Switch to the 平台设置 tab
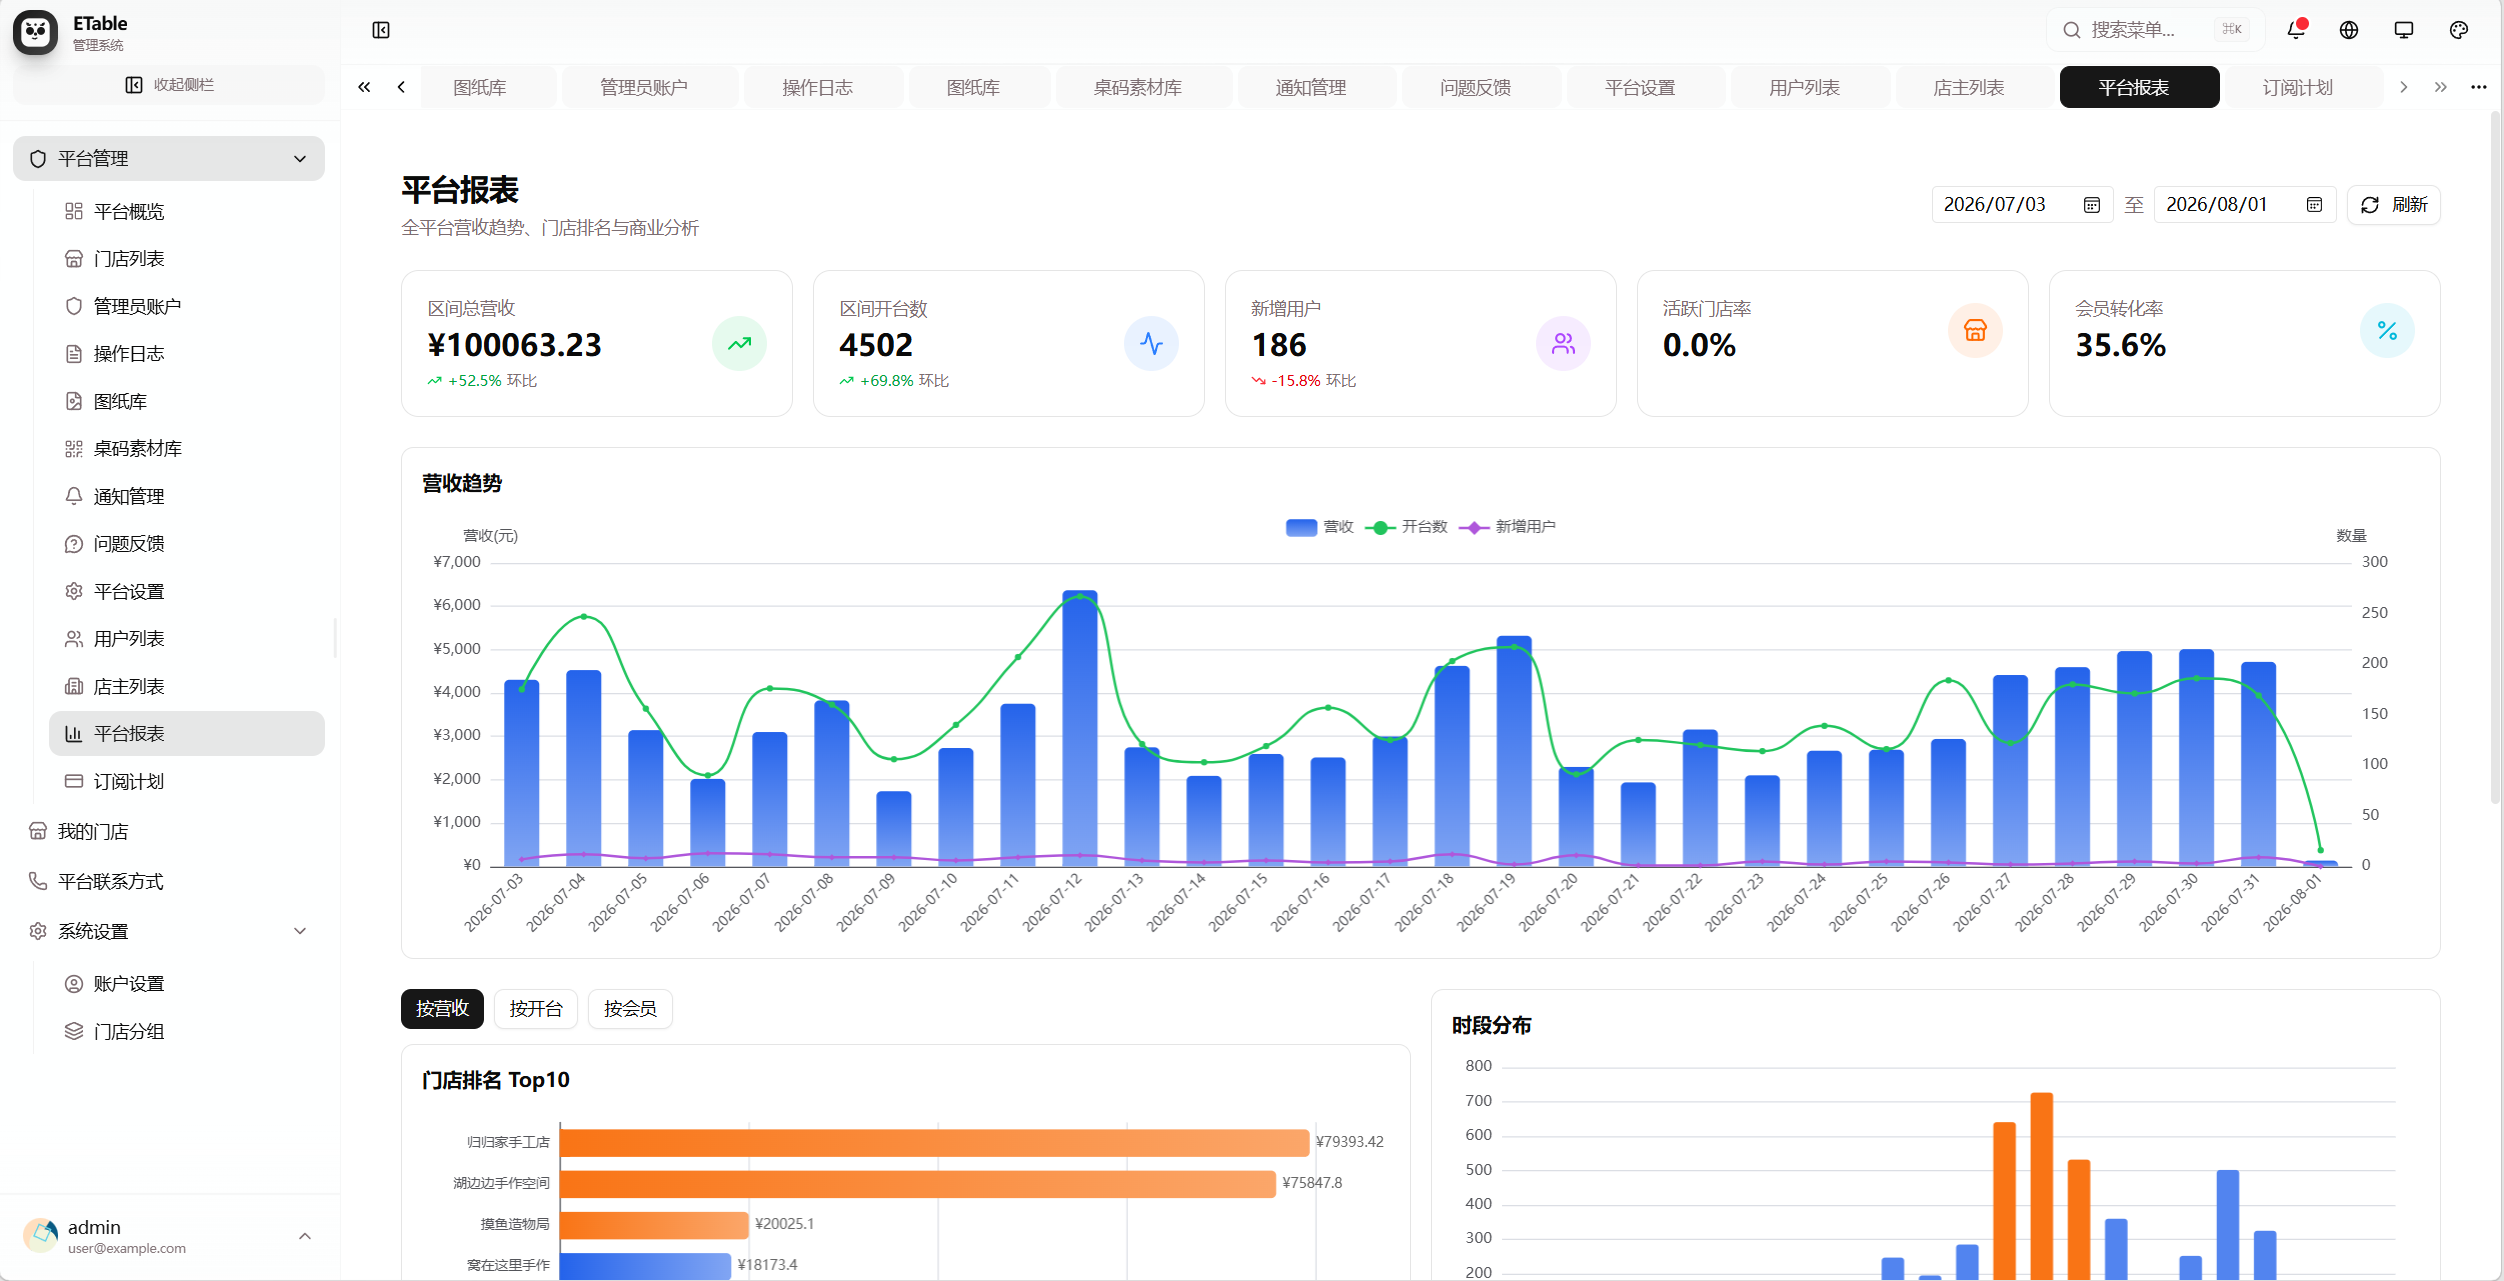Image resolution: width=2504 pixels, height=1281 pixels. point(1646,87)
